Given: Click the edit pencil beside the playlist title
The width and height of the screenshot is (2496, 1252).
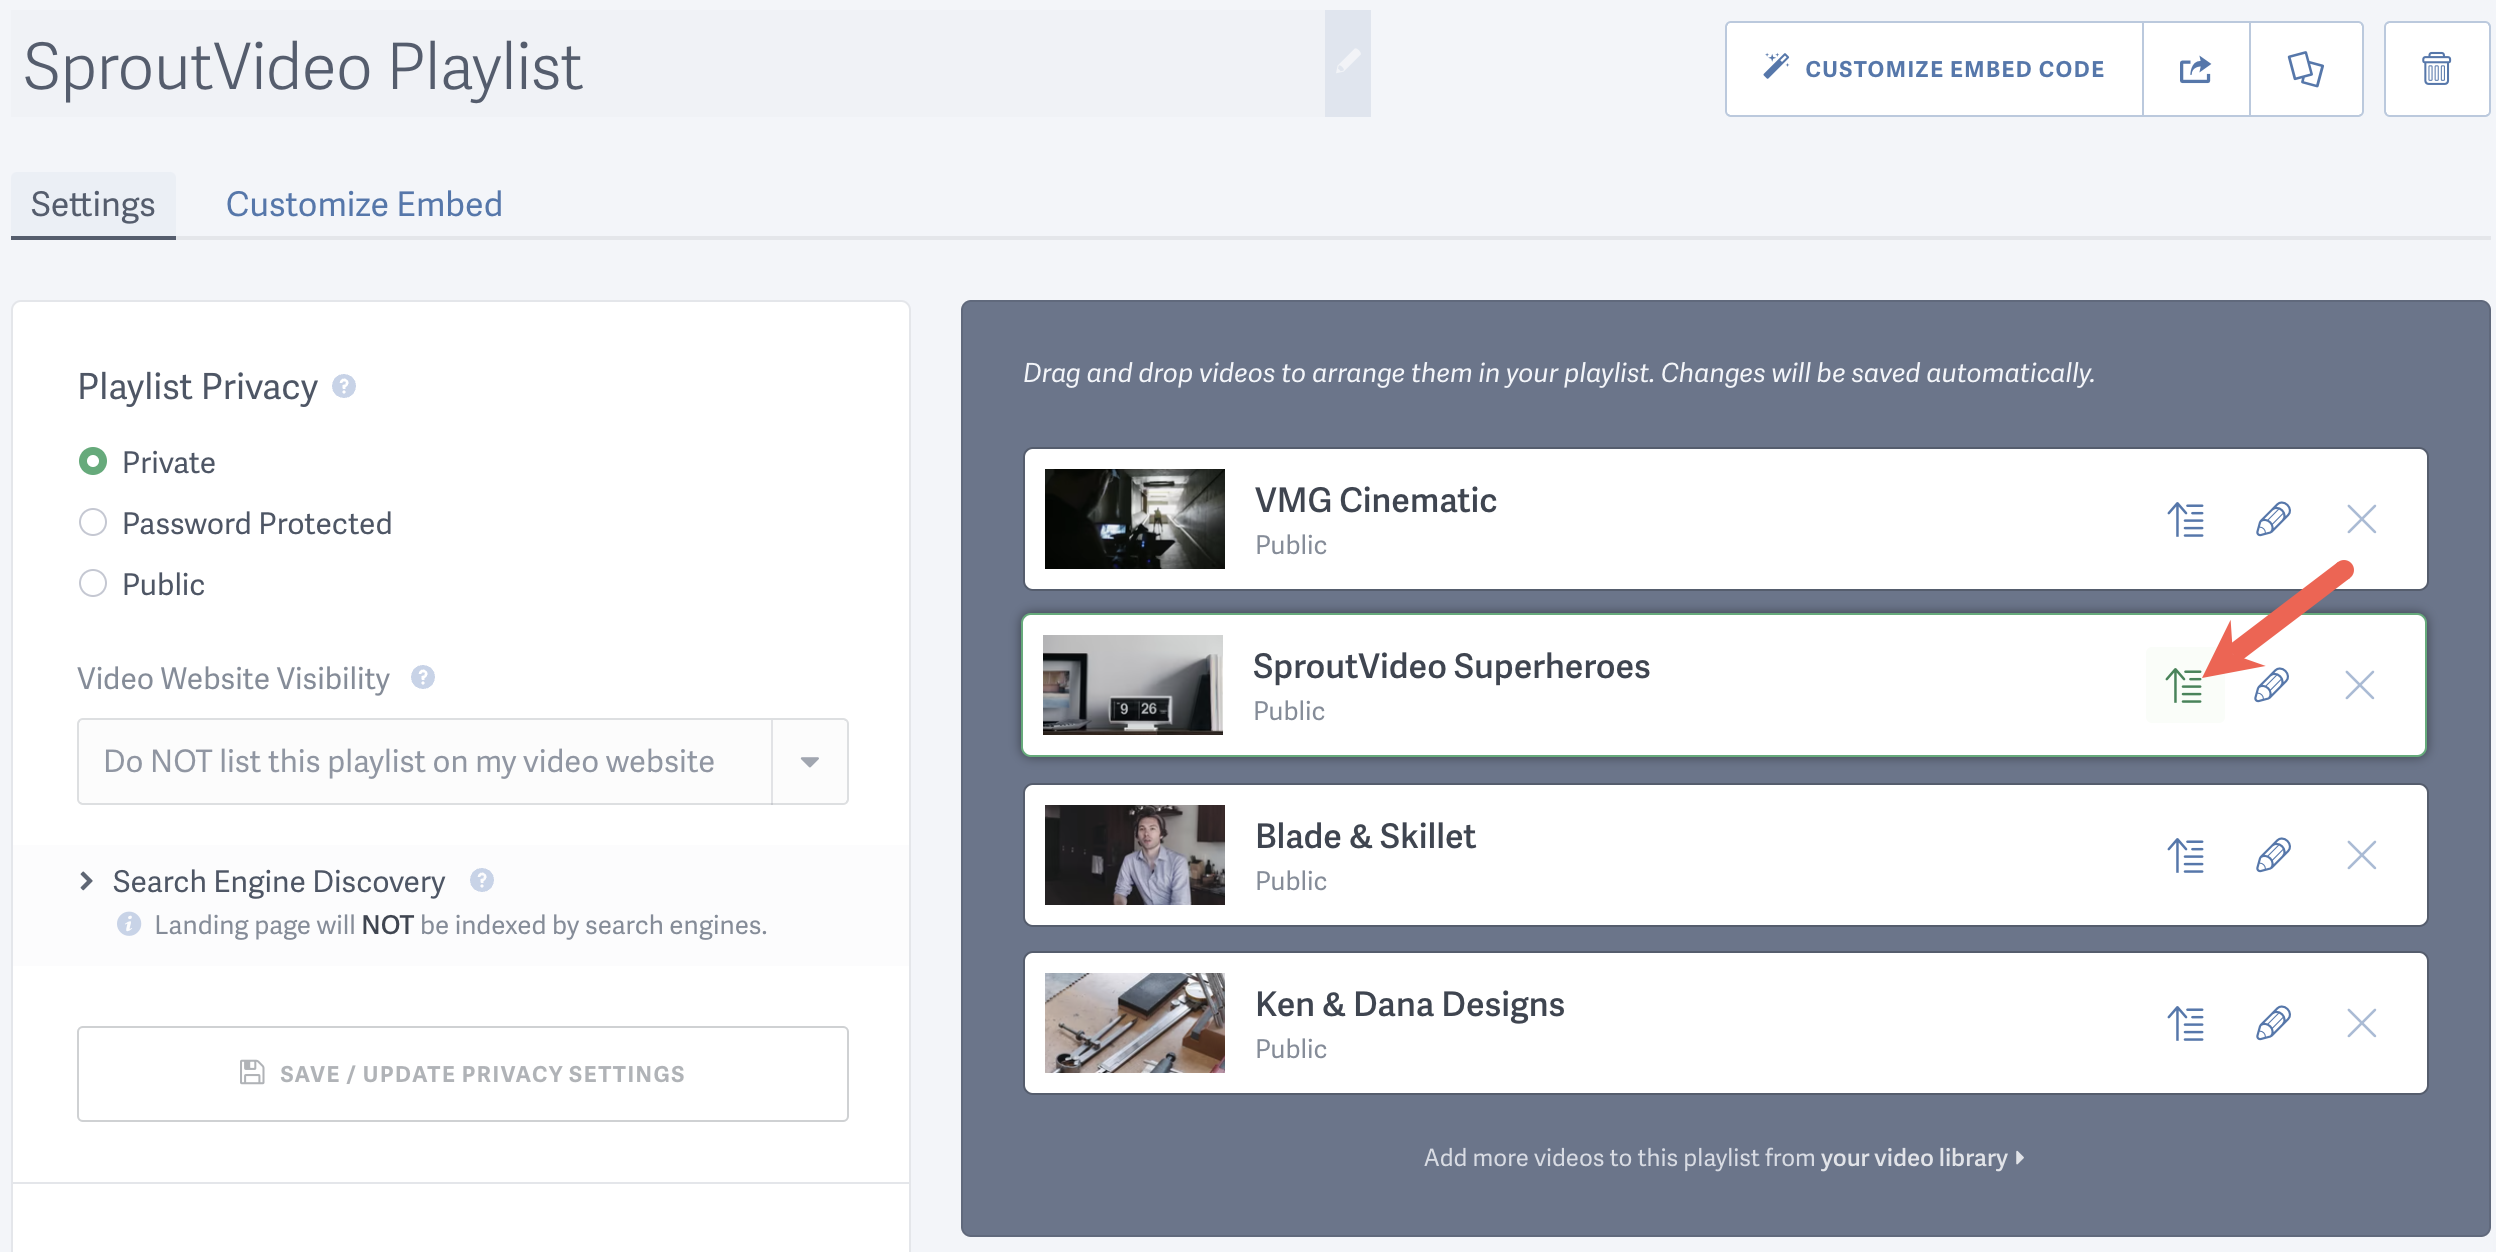Looking at the screenshot, I should (1346, 62).
